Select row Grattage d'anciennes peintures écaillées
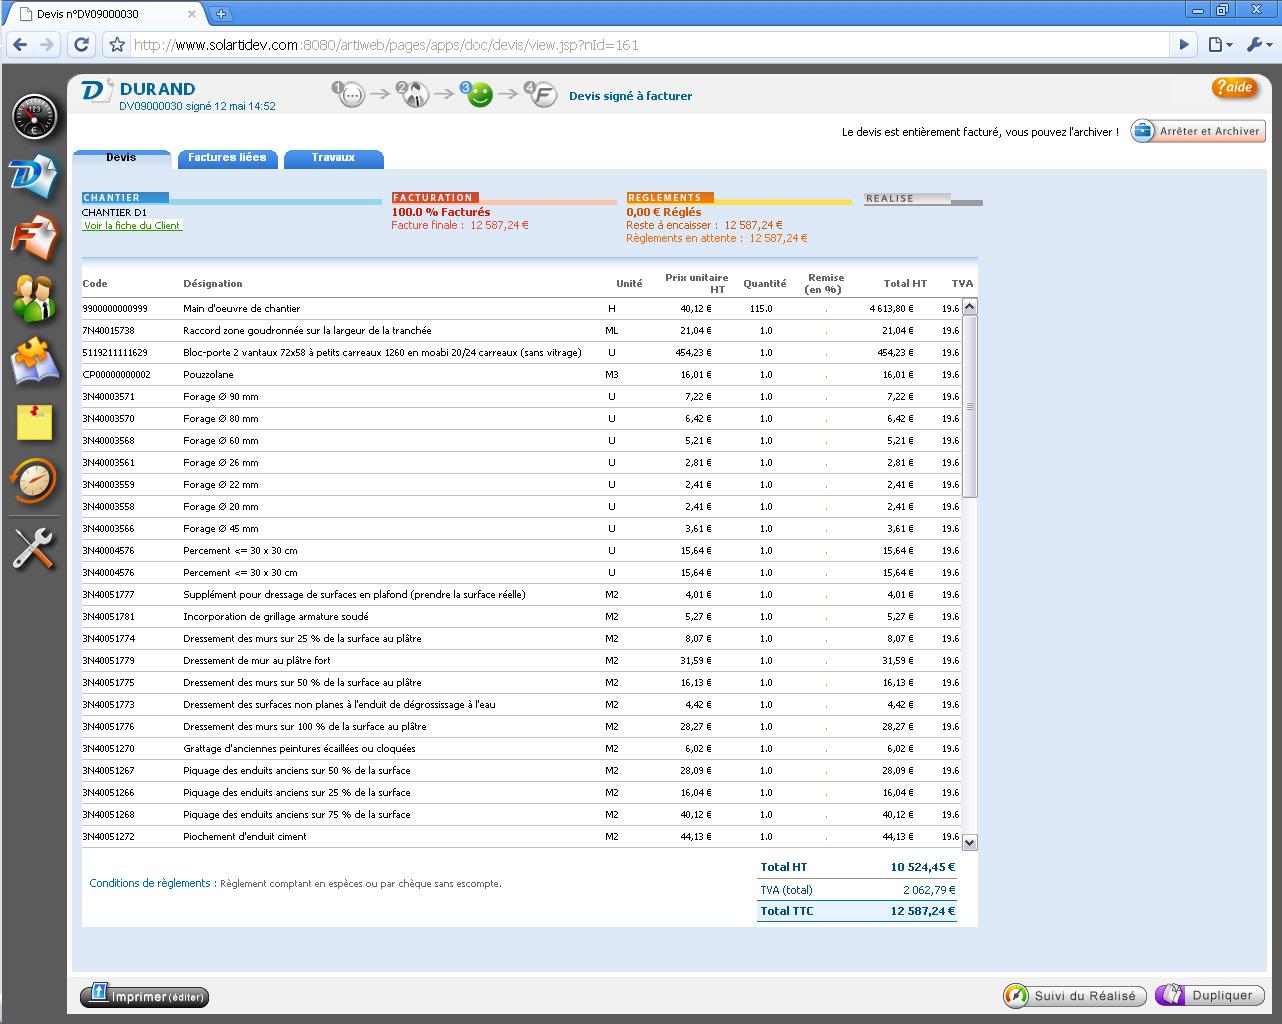This screenshot has width=1282, height=1024. click(x=521, y=749)
